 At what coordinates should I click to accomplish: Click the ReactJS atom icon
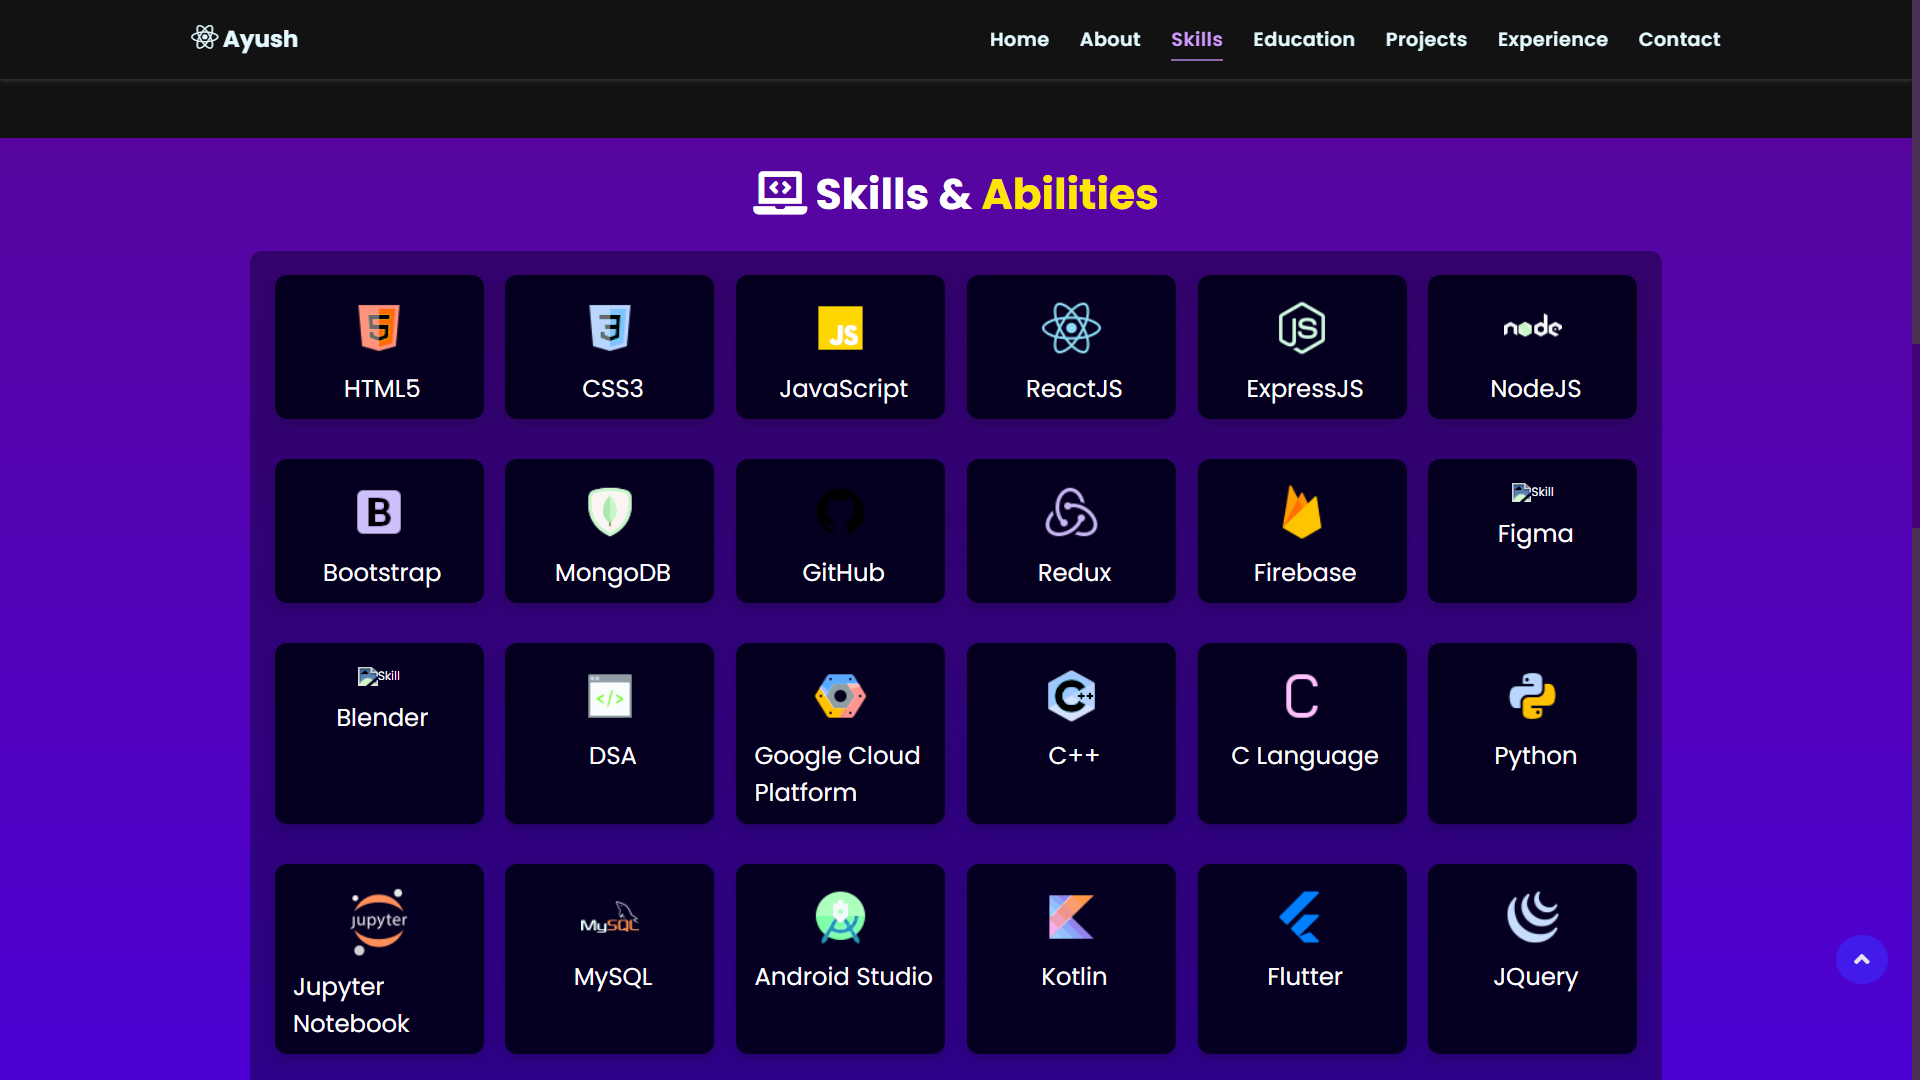point(1071,328)
